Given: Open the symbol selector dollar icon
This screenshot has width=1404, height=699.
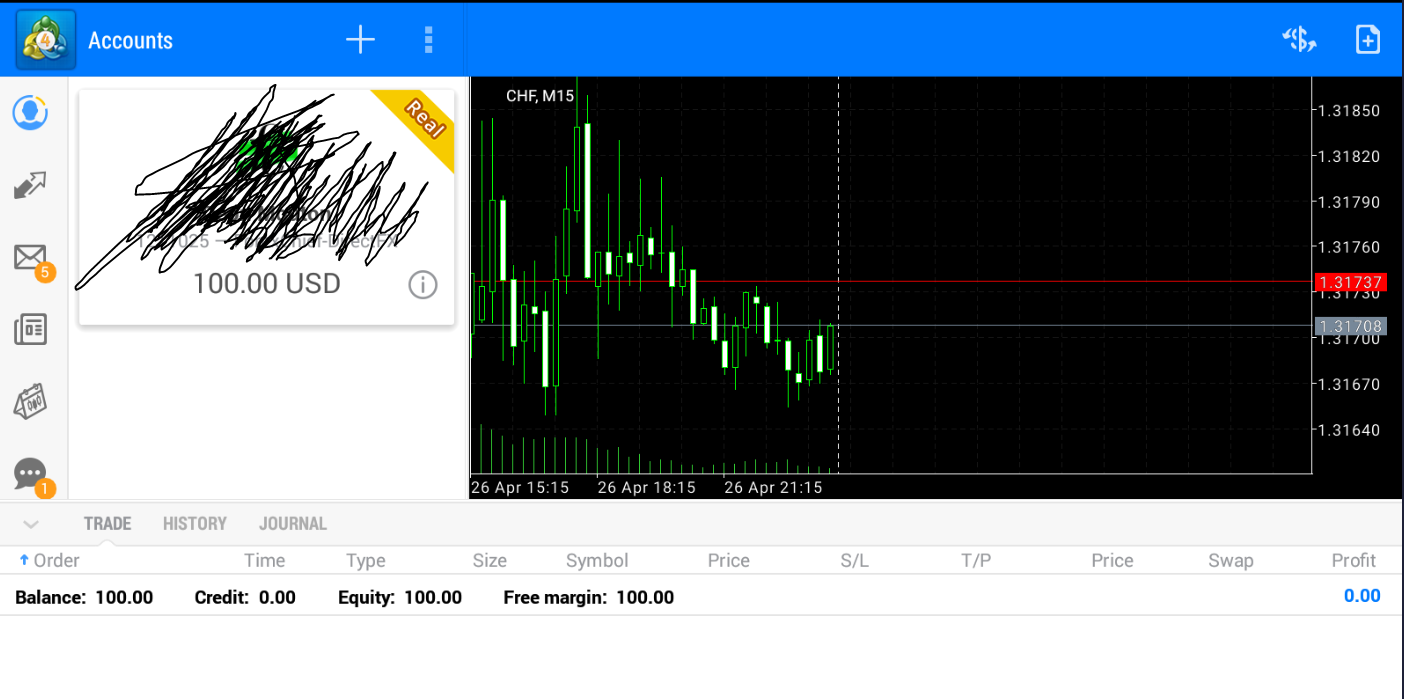Looking at the screenshot, I should (1299, 40).
